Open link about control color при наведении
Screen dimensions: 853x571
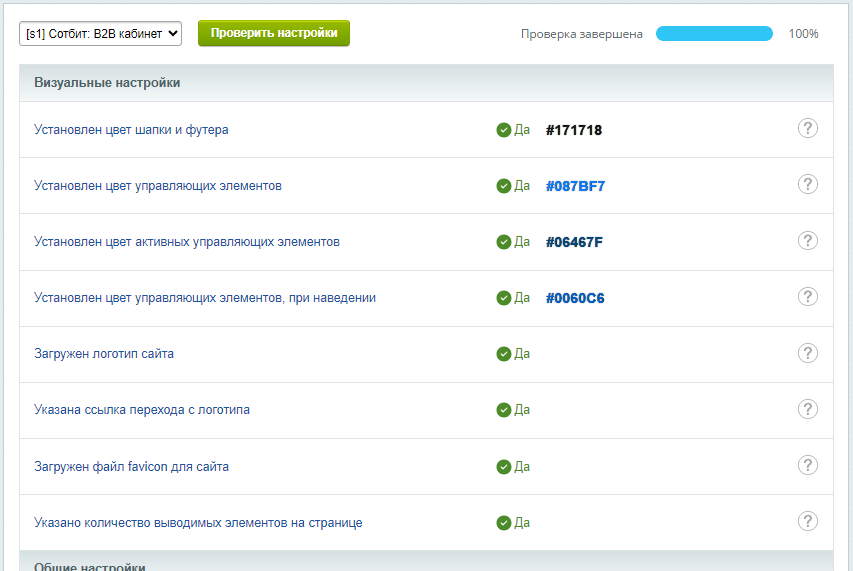pyautogui.click(x=205, y=298)
